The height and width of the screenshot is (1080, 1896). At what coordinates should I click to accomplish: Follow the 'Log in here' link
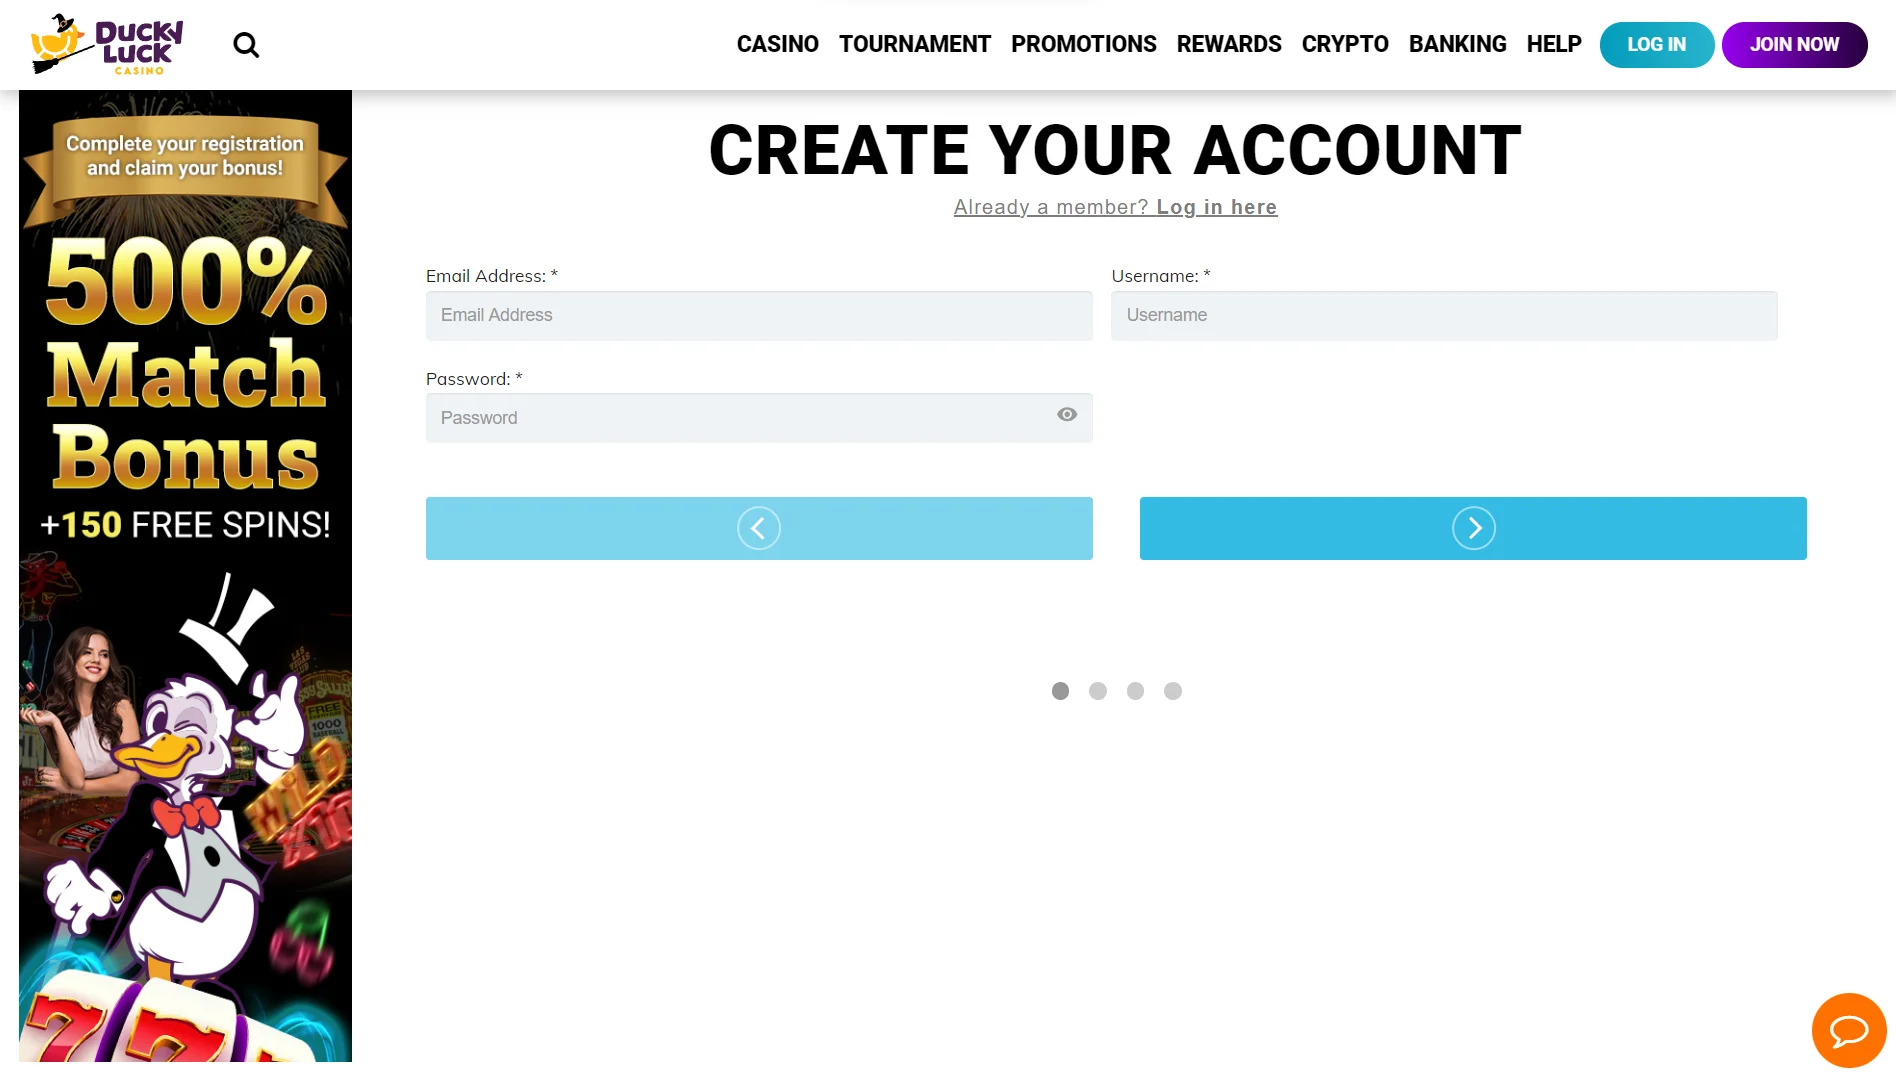pos(1216,207)
